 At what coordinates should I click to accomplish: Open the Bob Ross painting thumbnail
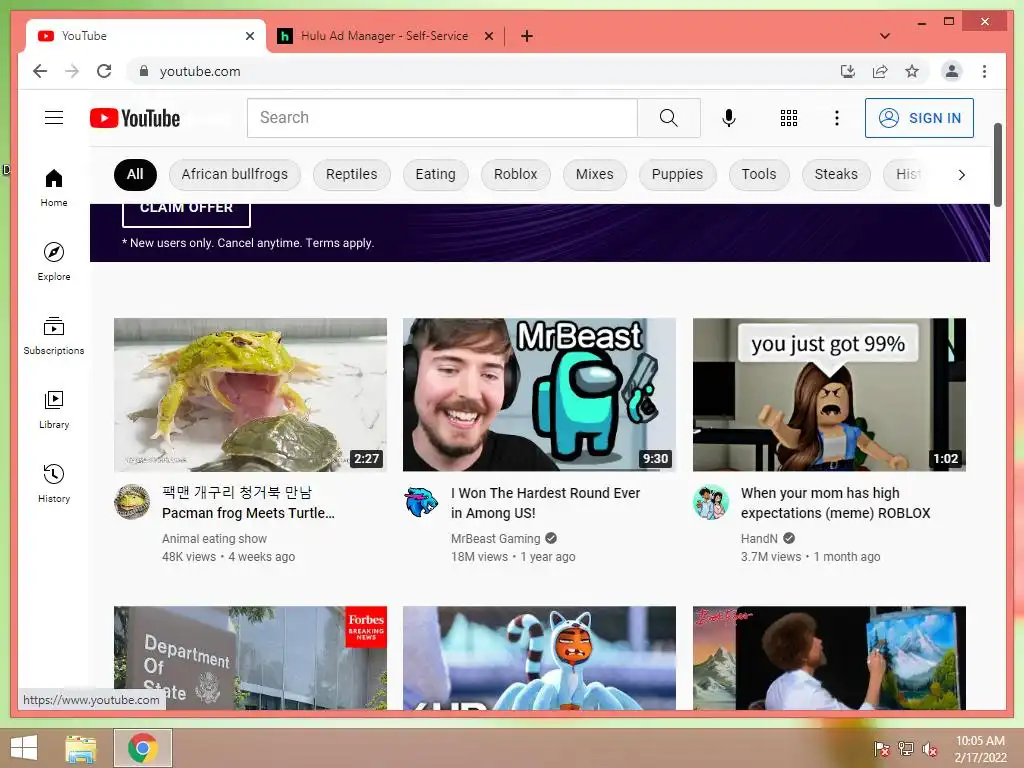point(829,658)
